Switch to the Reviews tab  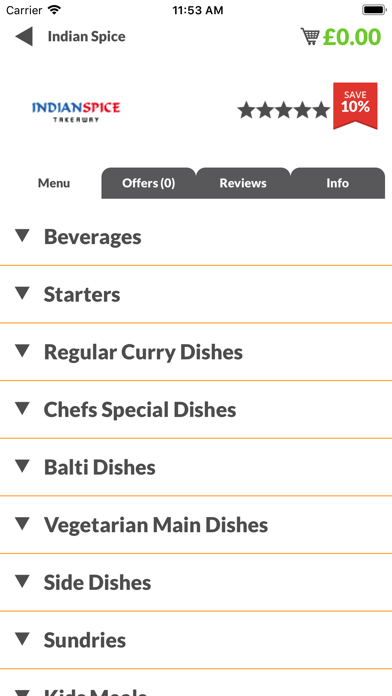(243, 183)
